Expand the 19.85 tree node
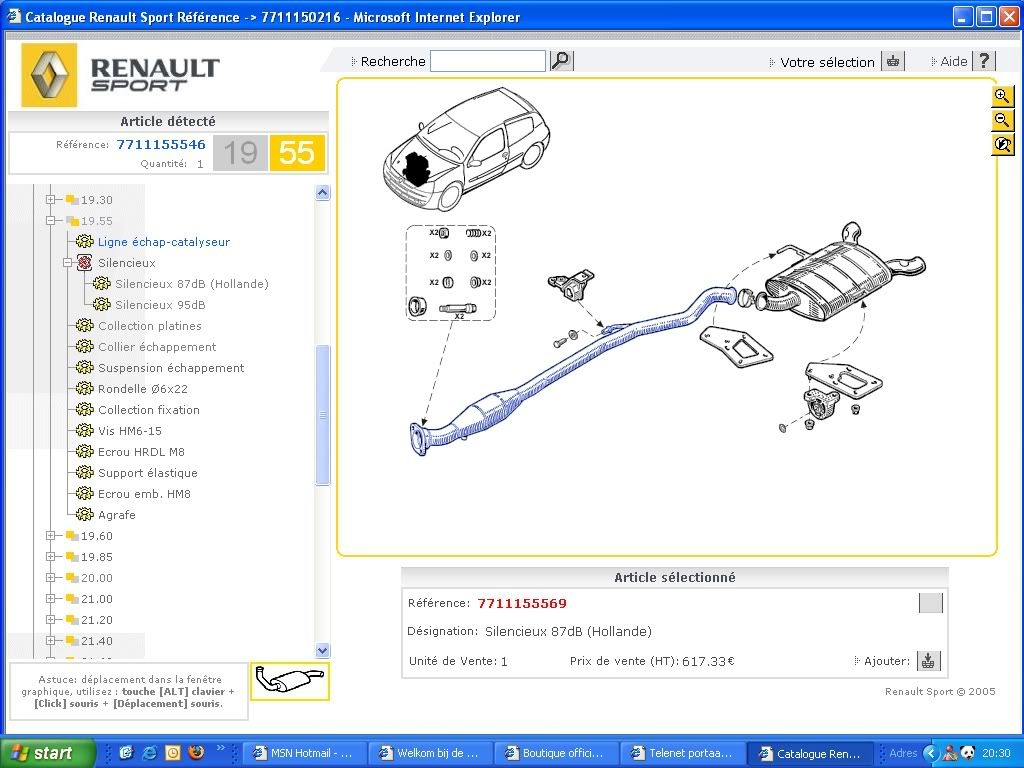 tap(50, 556)
